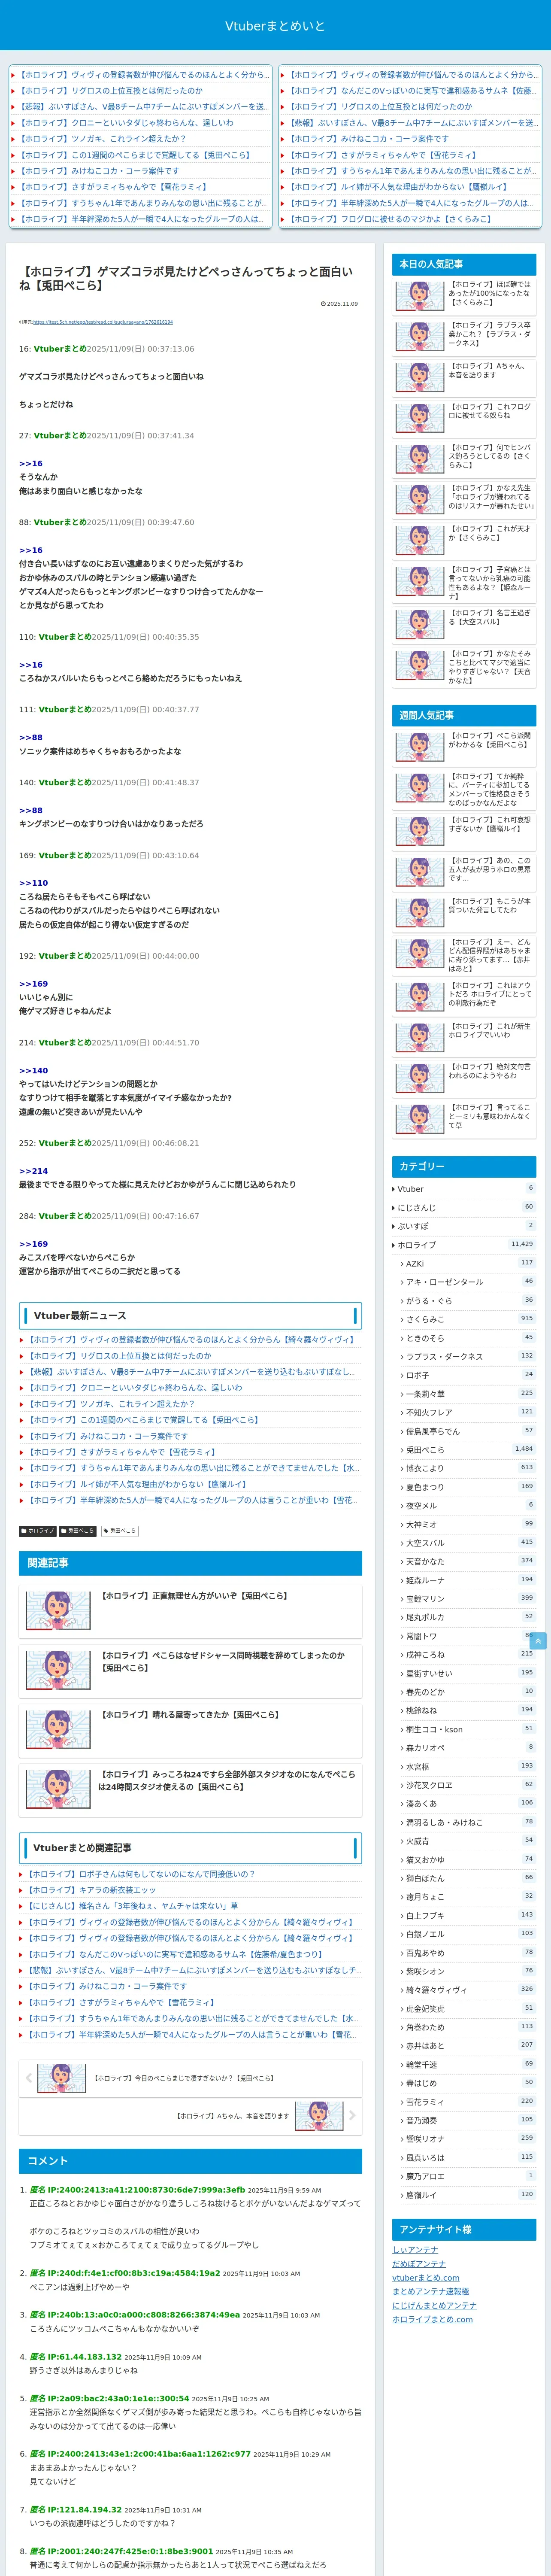Open top-left headline クロニーといいタダじゃ終わらんな
Viewport: 551px width, 2576px height.
click(127, 123)
